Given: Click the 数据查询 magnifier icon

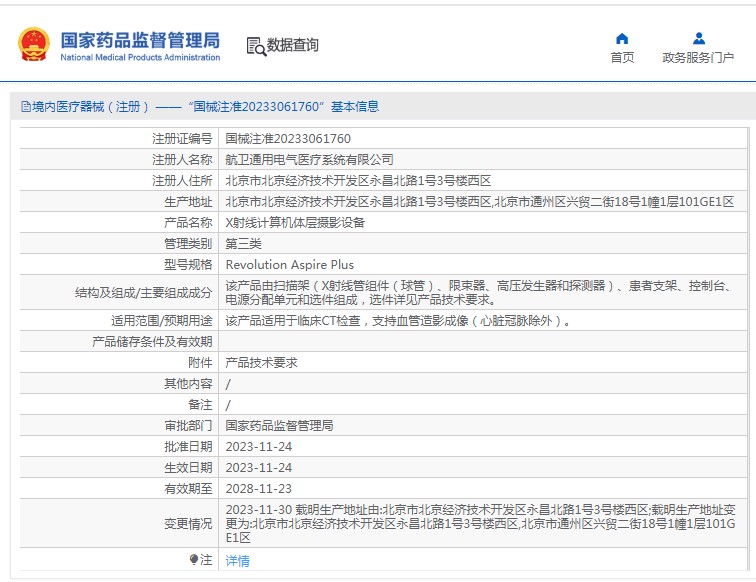Looking at the screenshot, I should (x=255, y=46).
